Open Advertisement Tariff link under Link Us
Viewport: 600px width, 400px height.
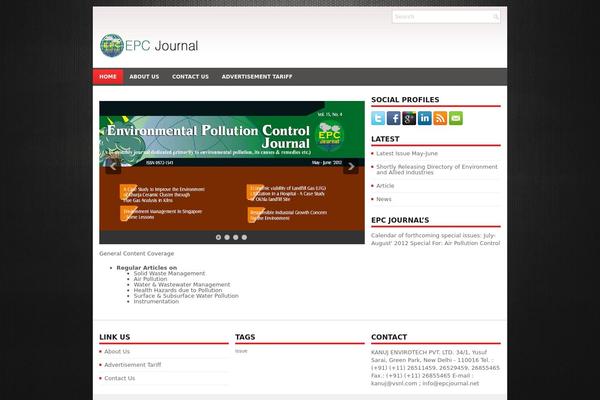click(132, 365)
